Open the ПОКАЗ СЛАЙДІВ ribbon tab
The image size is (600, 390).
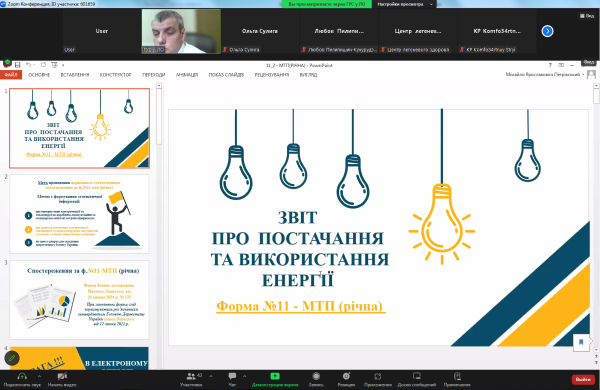tap(226, 75)
